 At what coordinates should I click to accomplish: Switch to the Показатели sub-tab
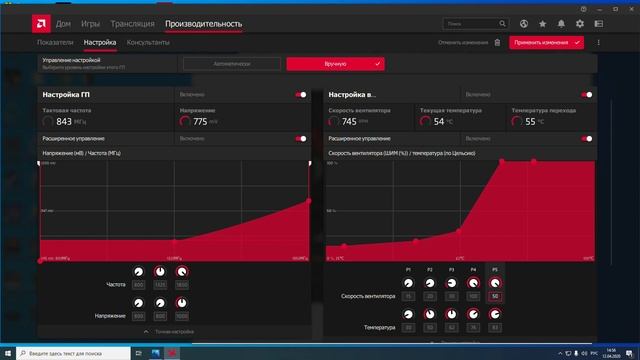tap(55, 42)
